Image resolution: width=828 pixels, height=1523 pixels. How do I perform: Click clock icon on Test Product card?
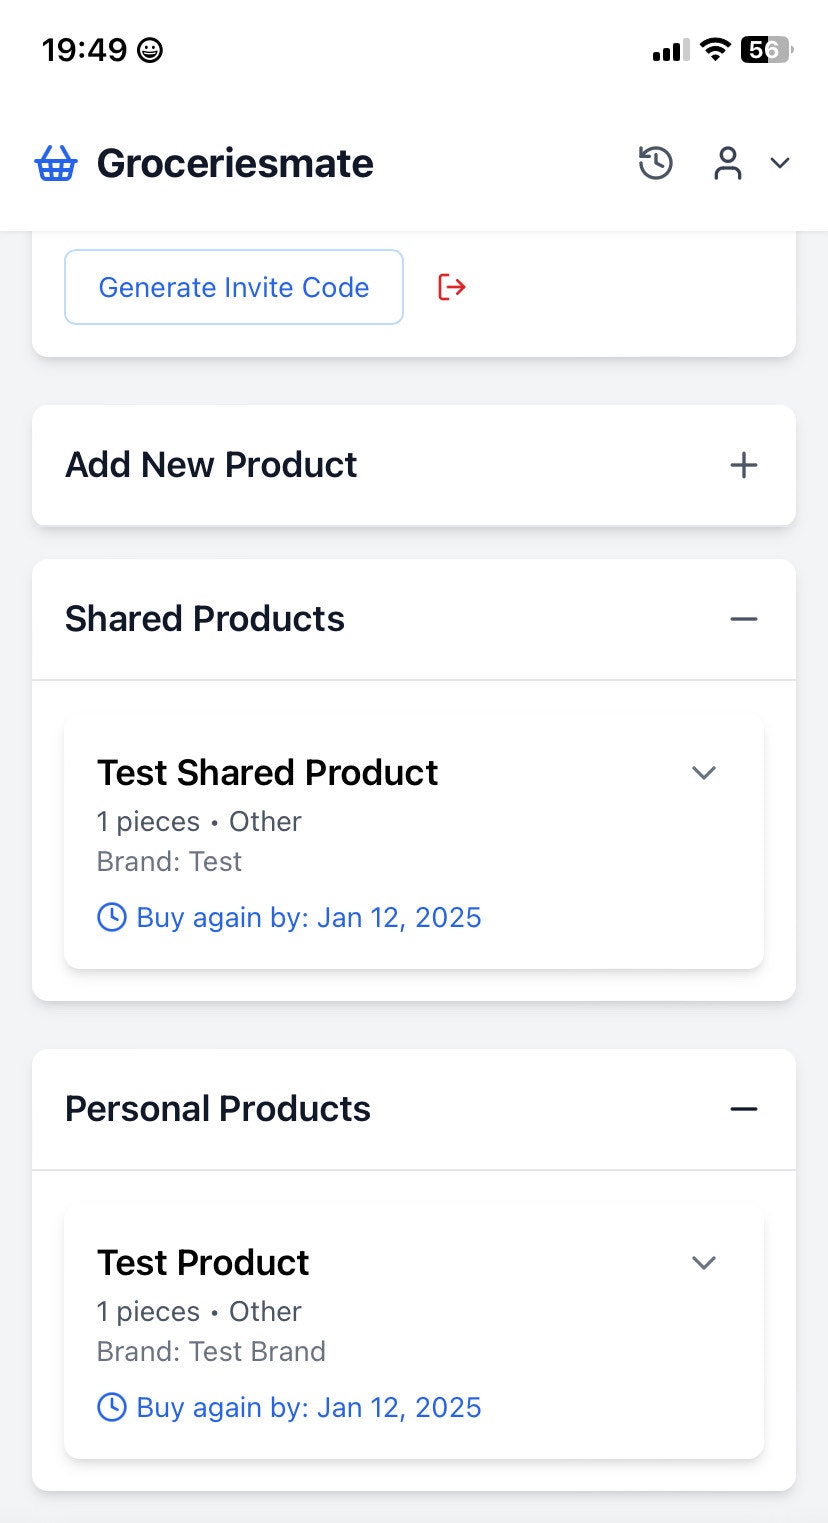(111, 1407)
